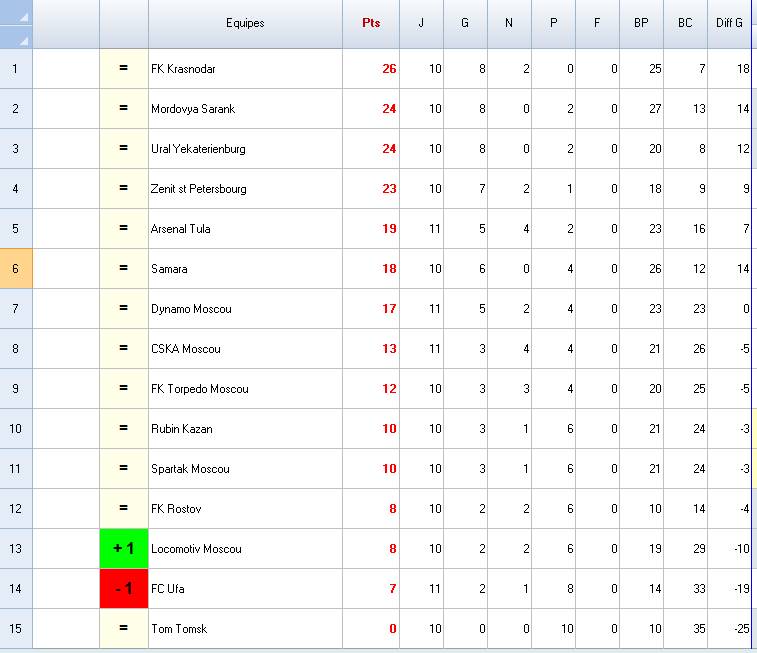Click the red -1 movement cell
The image size is (757, 653).
[124, 589]
